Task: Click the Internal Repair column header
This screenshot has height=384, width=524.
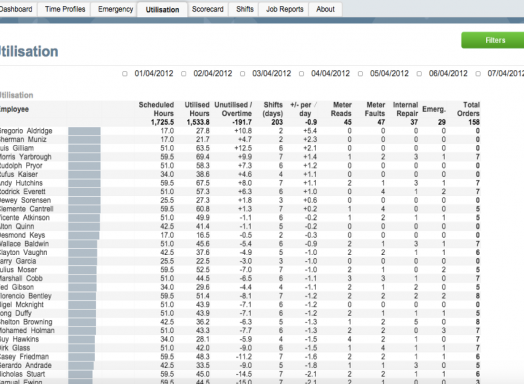Action: 405,109
